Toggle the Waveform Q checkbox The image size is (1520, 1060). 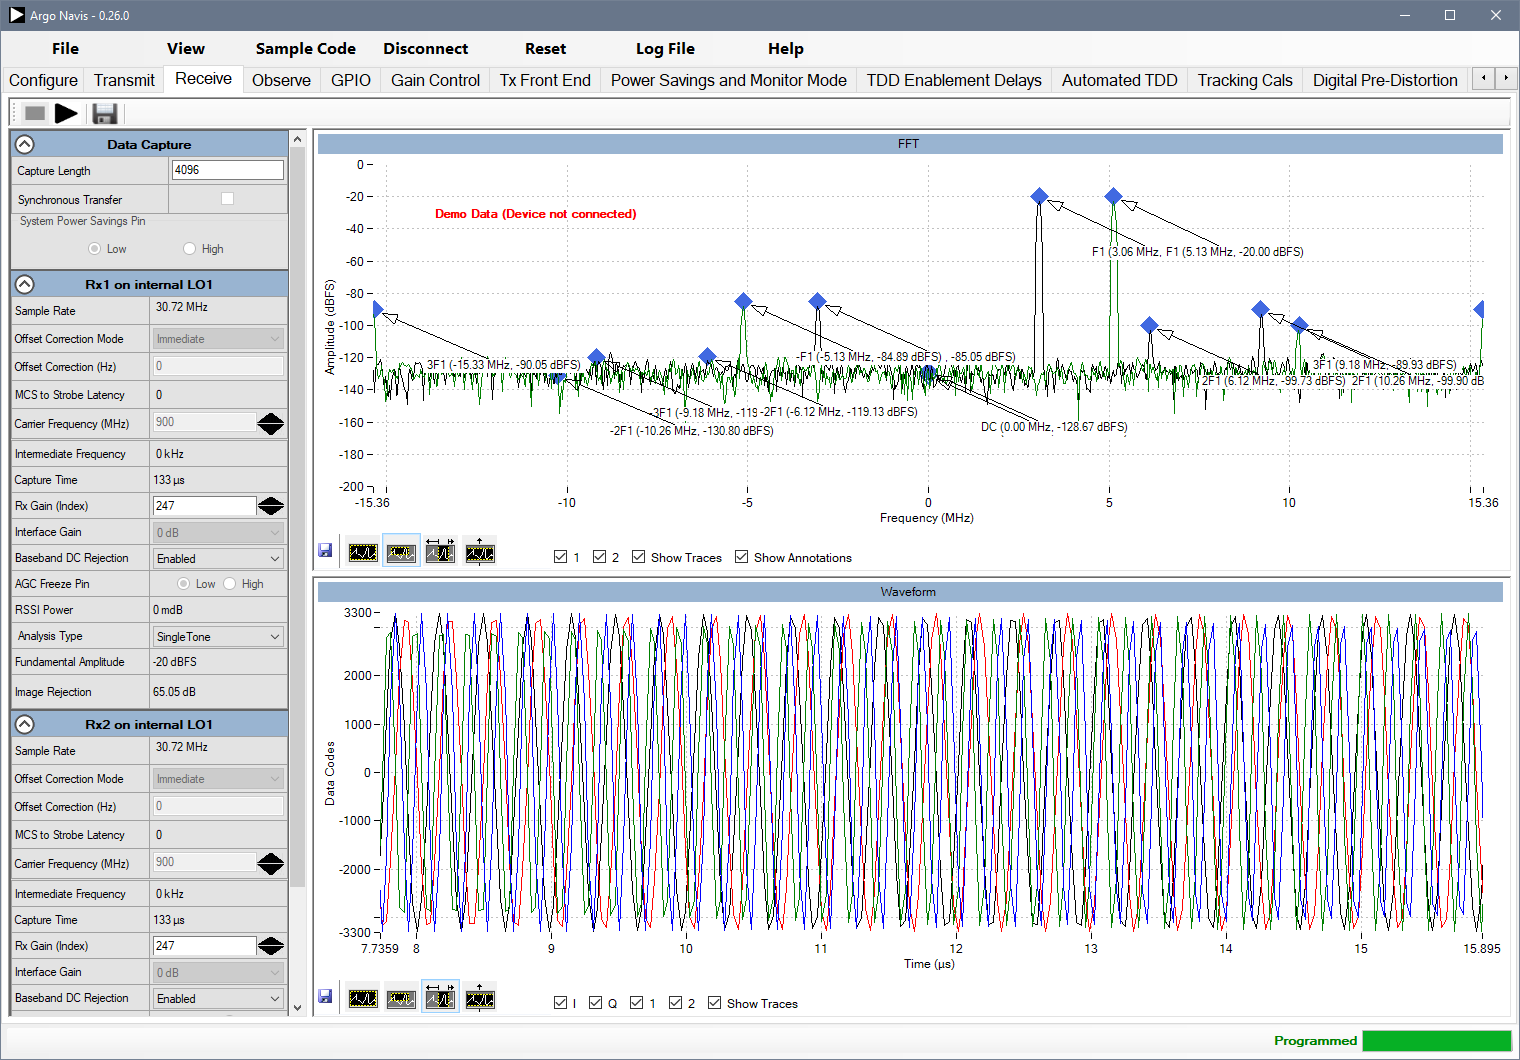596,1003
